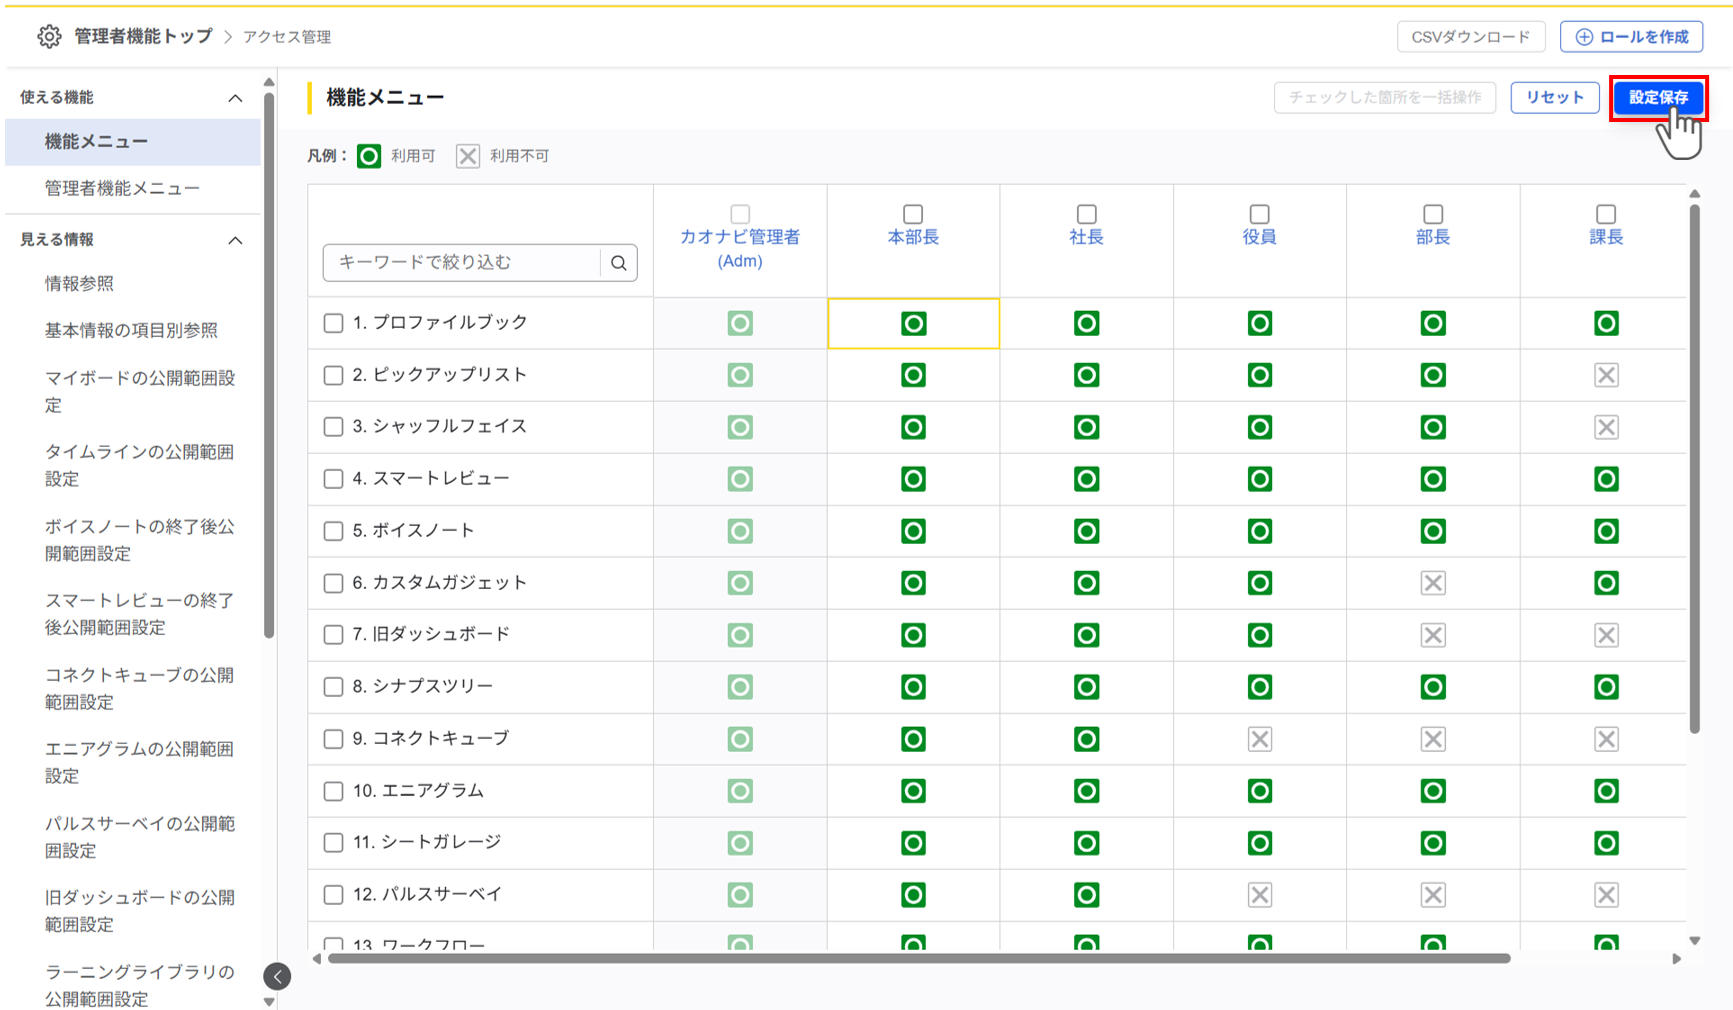The image size is (1733, 1010).
Task: Check the プロファイルブック row checkbox
Action: pos(333,323)
